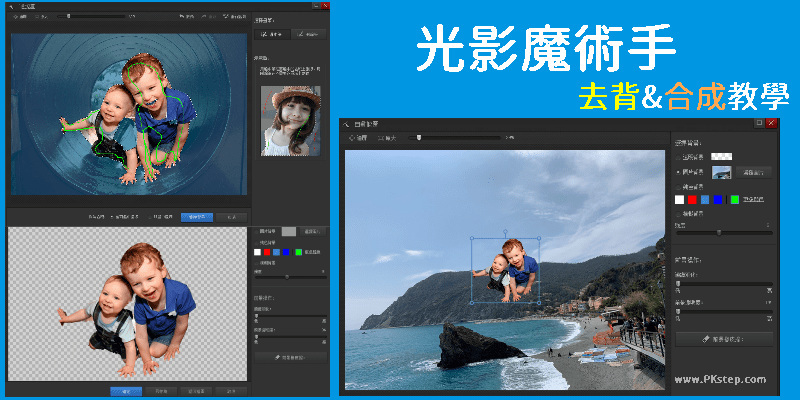Pick green swatch in cutout preview panel
This screenshot has height=400, width=800.
coord(298,252)
